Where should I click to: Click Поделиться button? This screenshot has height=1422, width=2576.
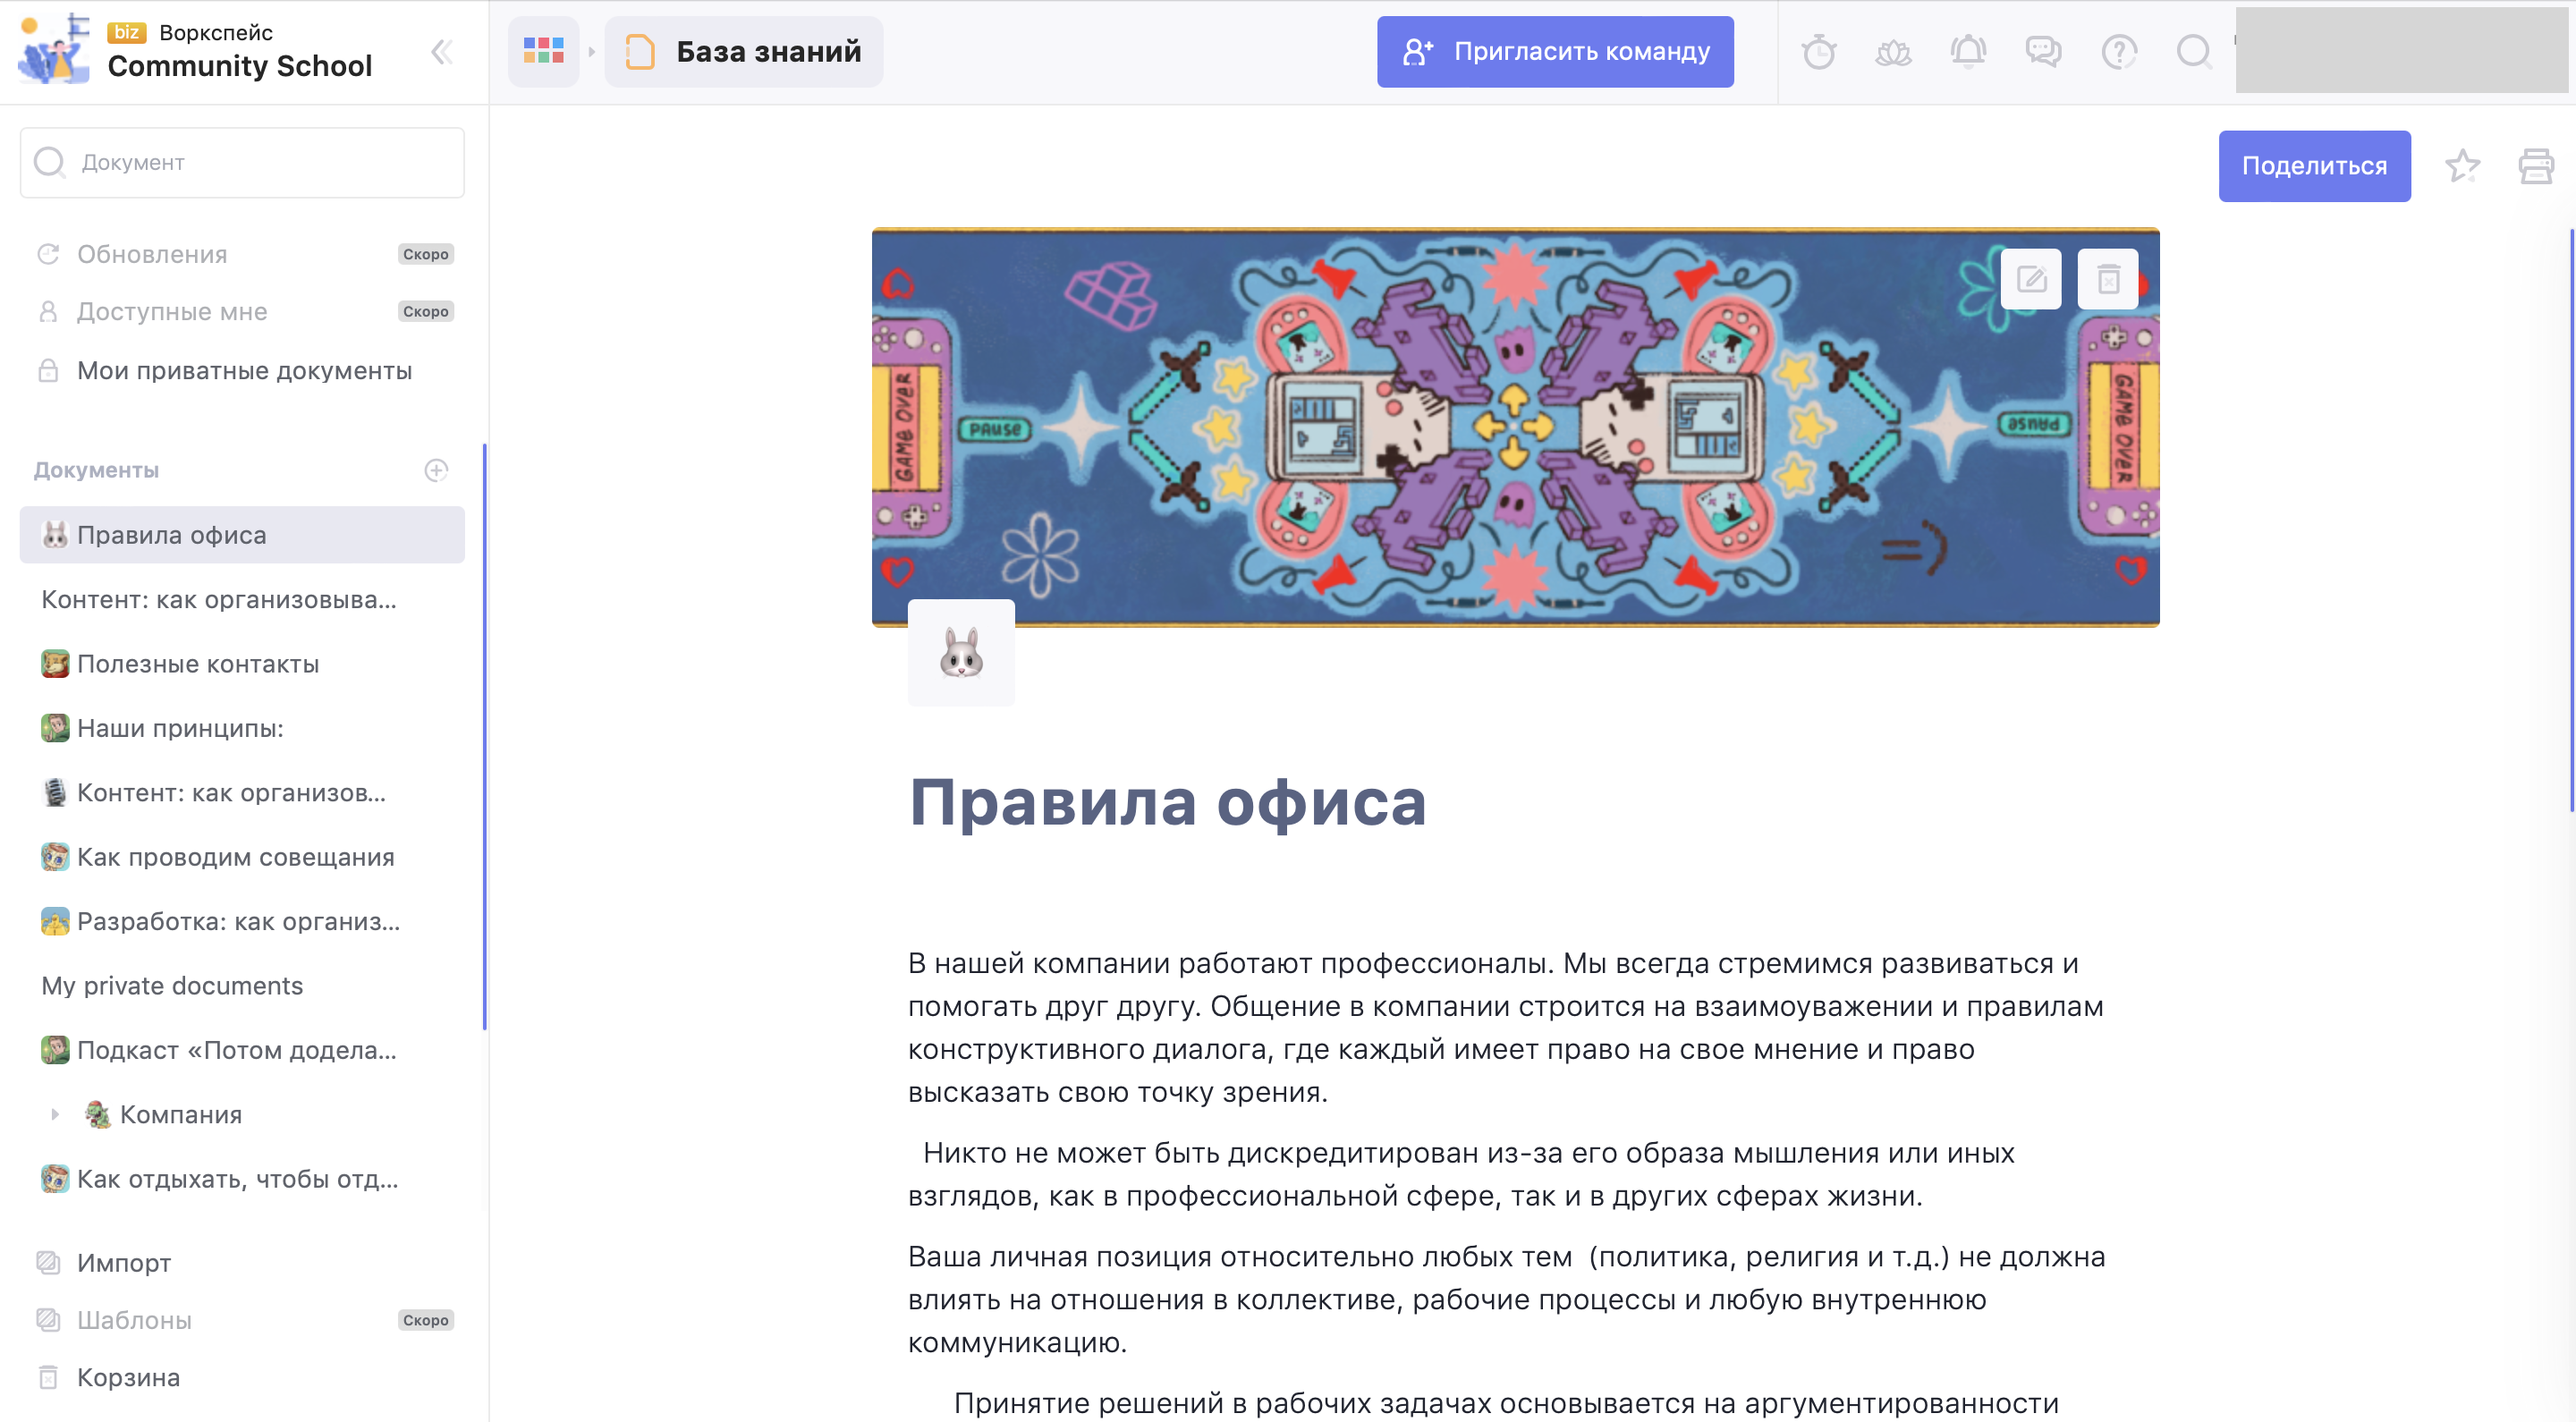click(x=2314, y=166)
